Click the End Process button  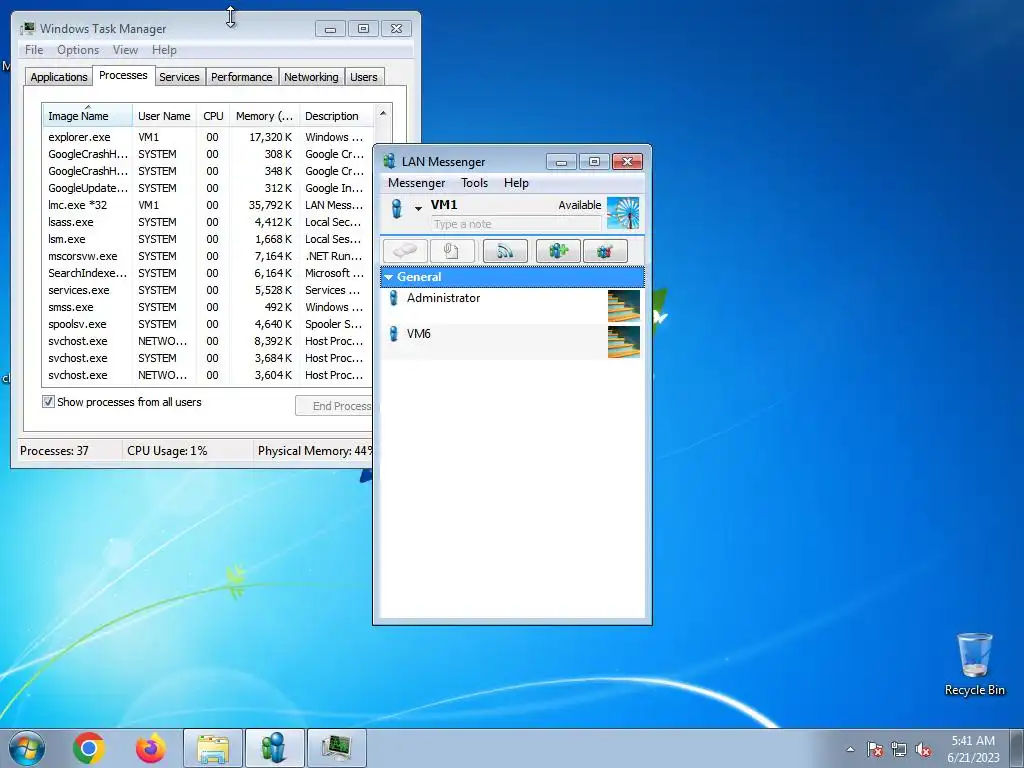334,406
